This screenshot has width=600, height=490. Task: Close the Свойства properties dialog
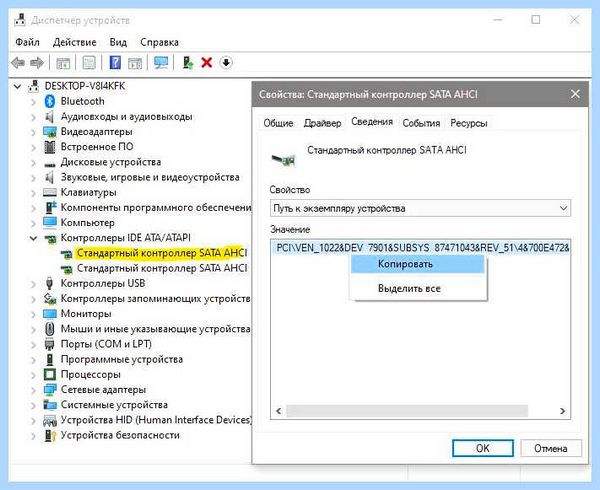[x=575, y=94]
